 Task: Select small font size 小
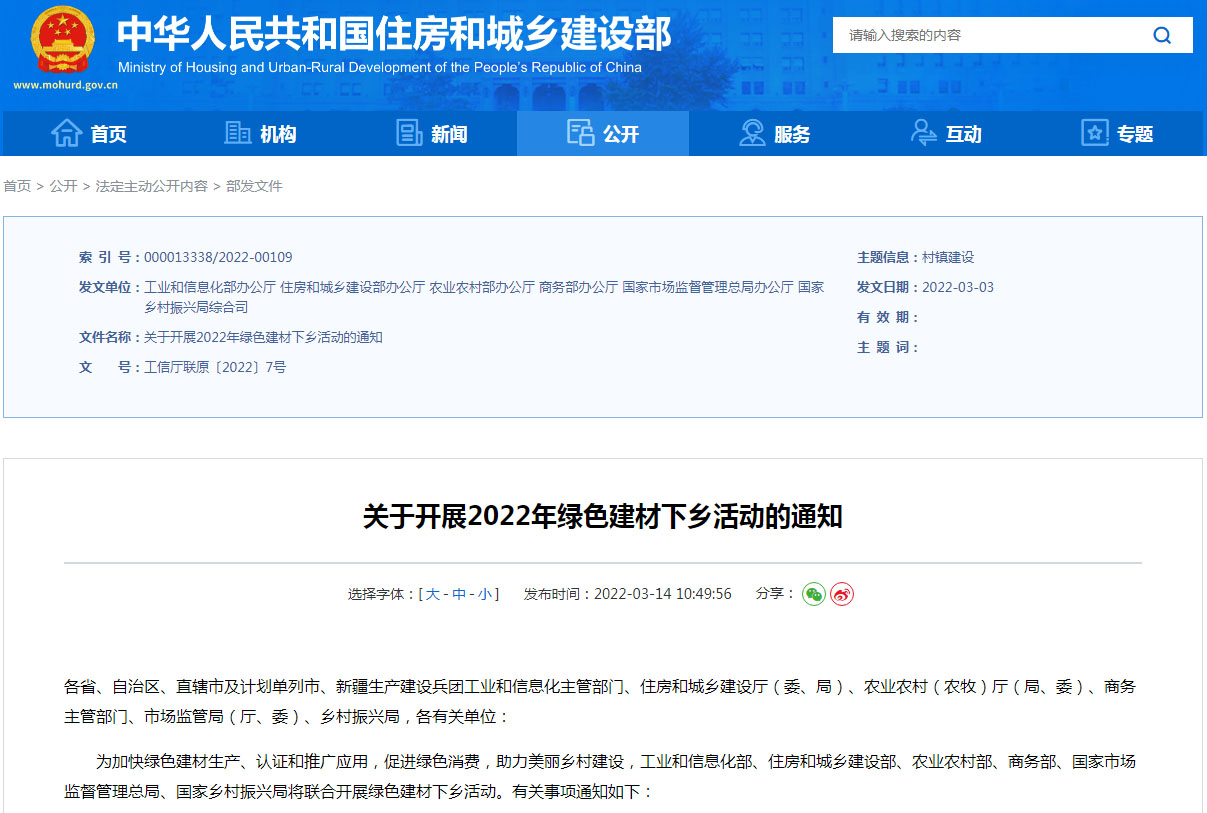coord(484,594)
